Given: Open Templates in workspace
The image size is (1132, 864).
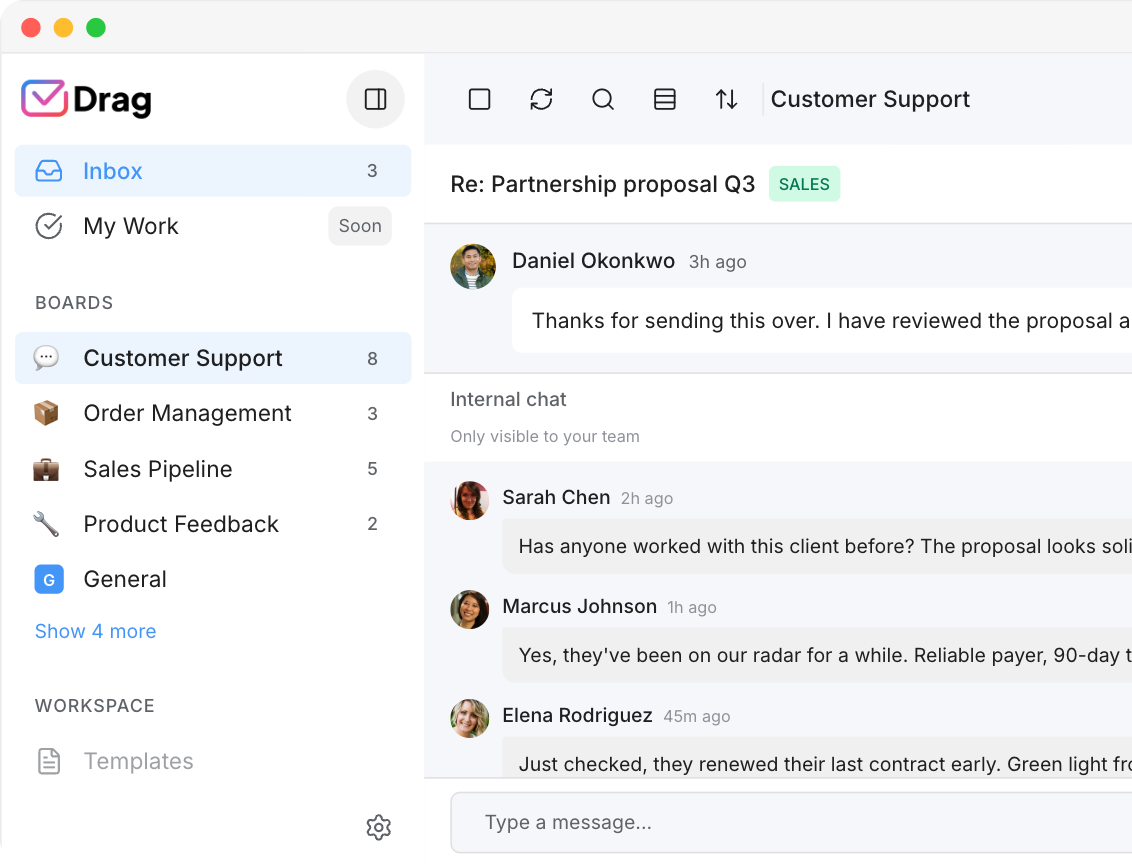Looking at the screenshot, I should [213, 761].
